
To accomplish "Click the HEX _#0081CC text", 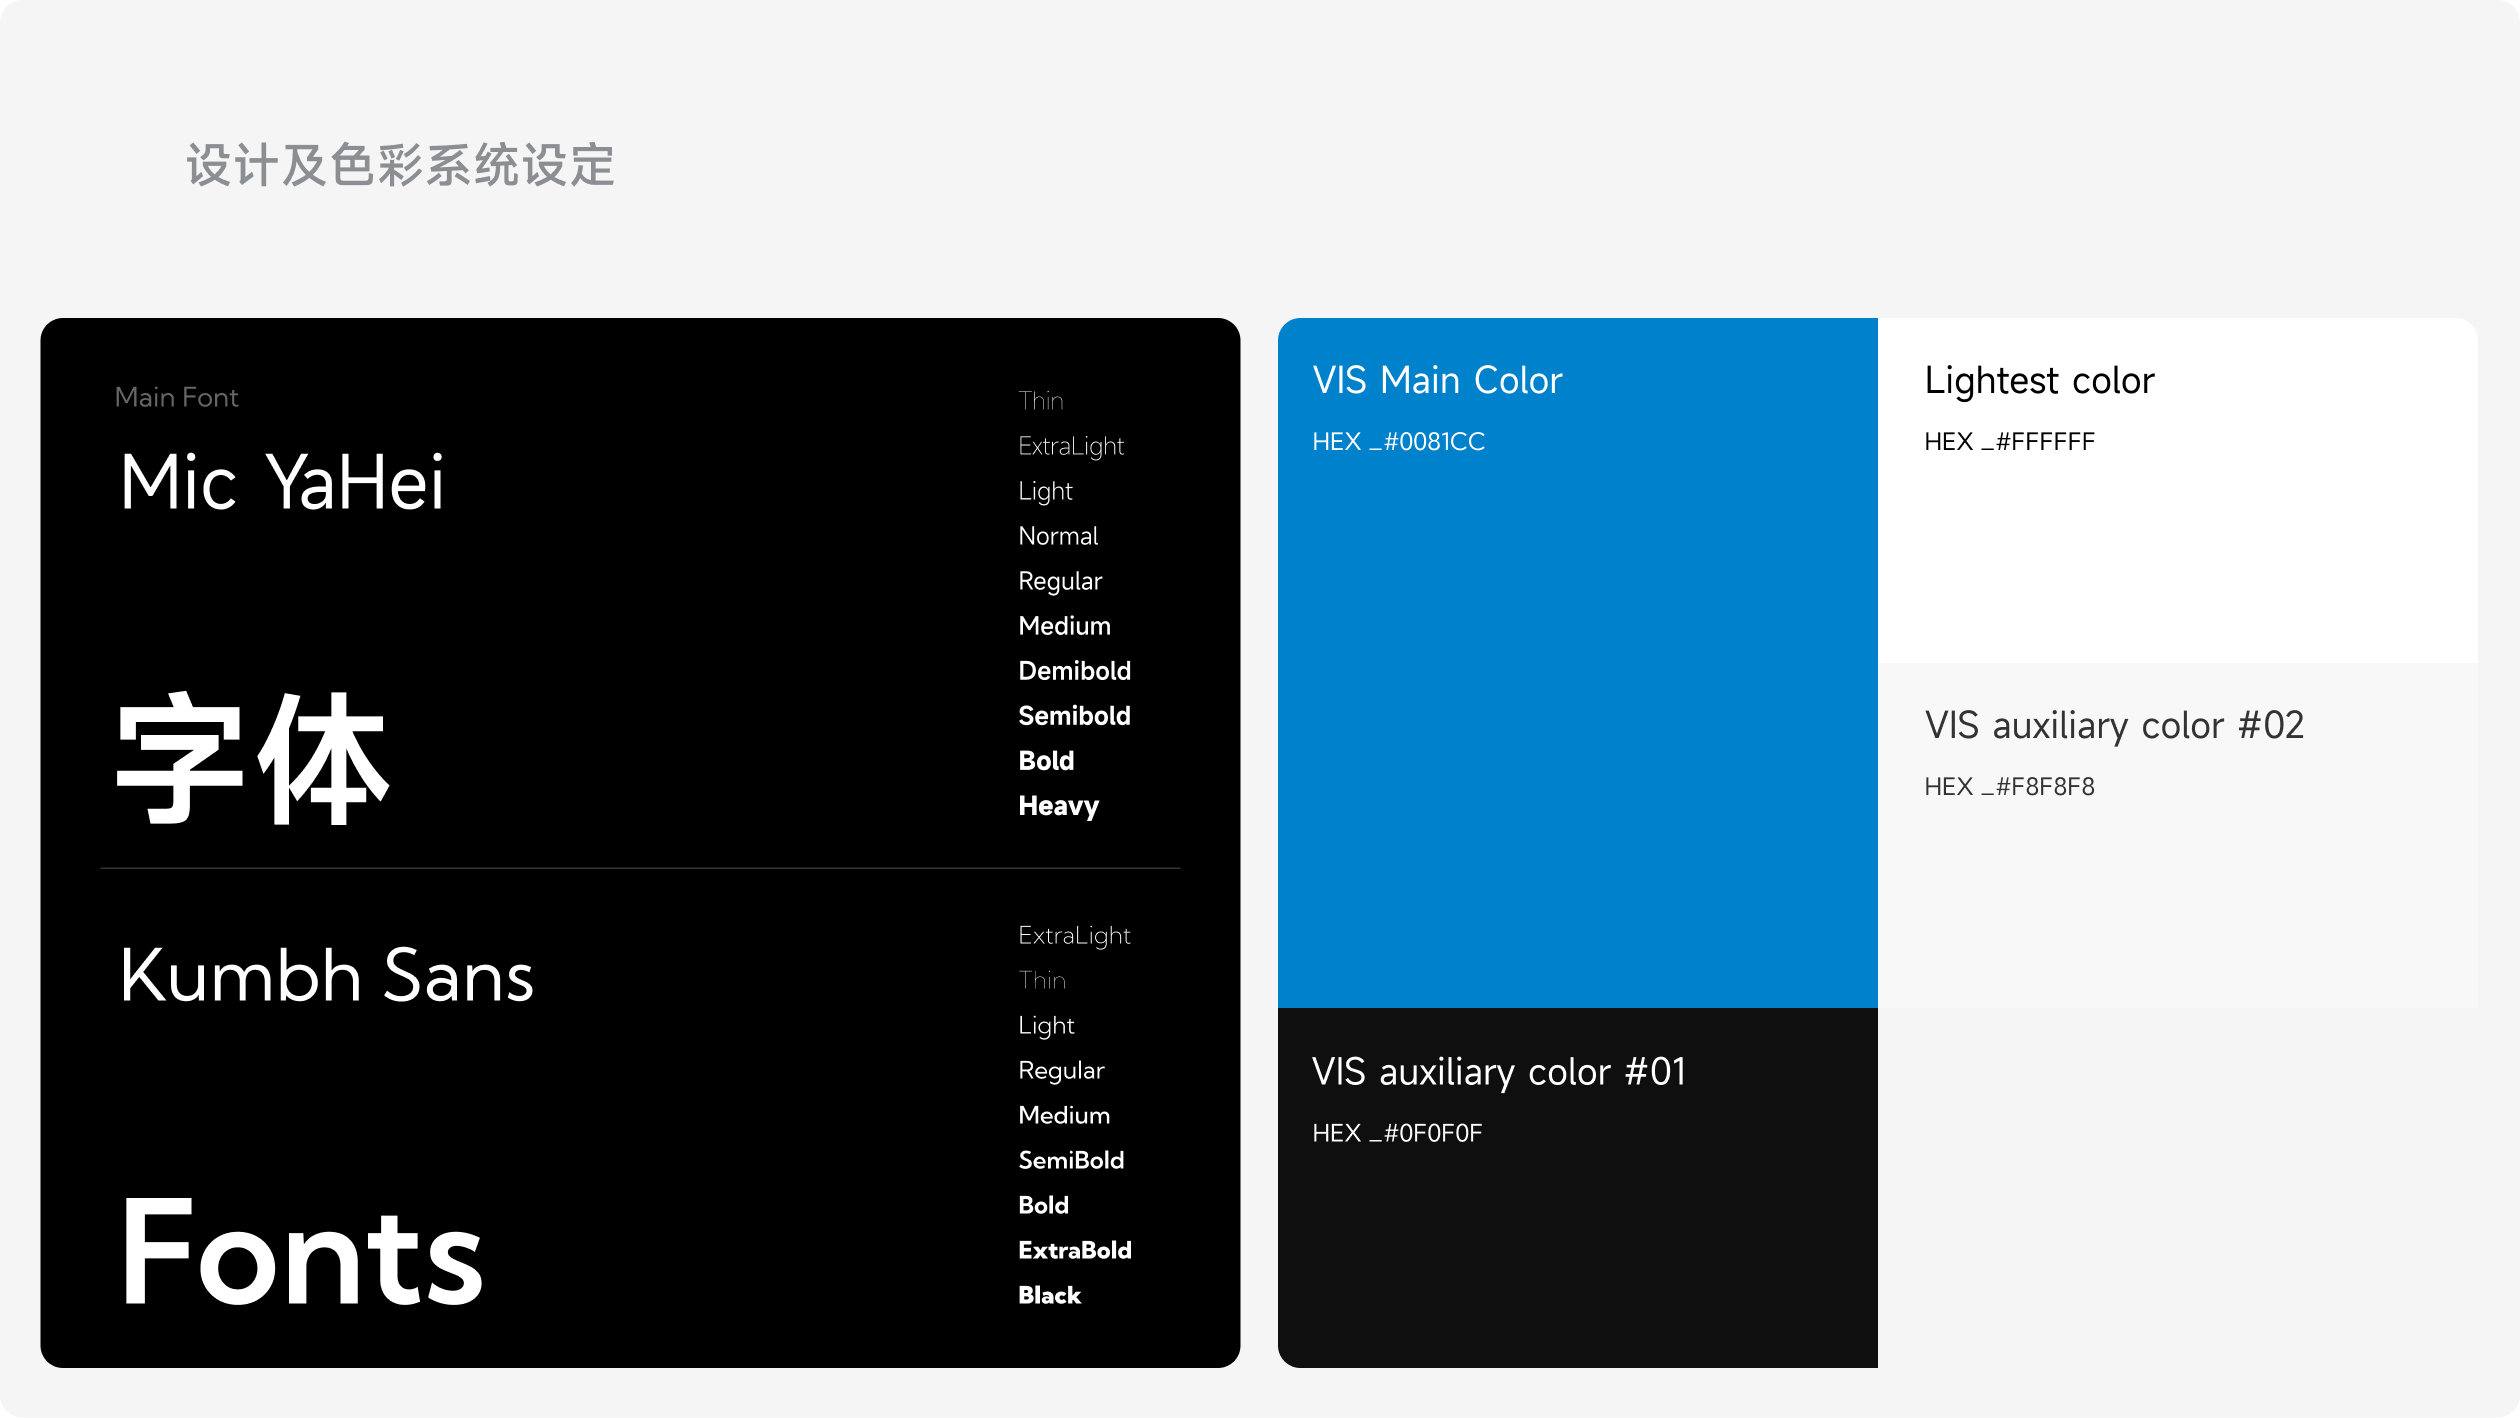I will click(1398, 442).
